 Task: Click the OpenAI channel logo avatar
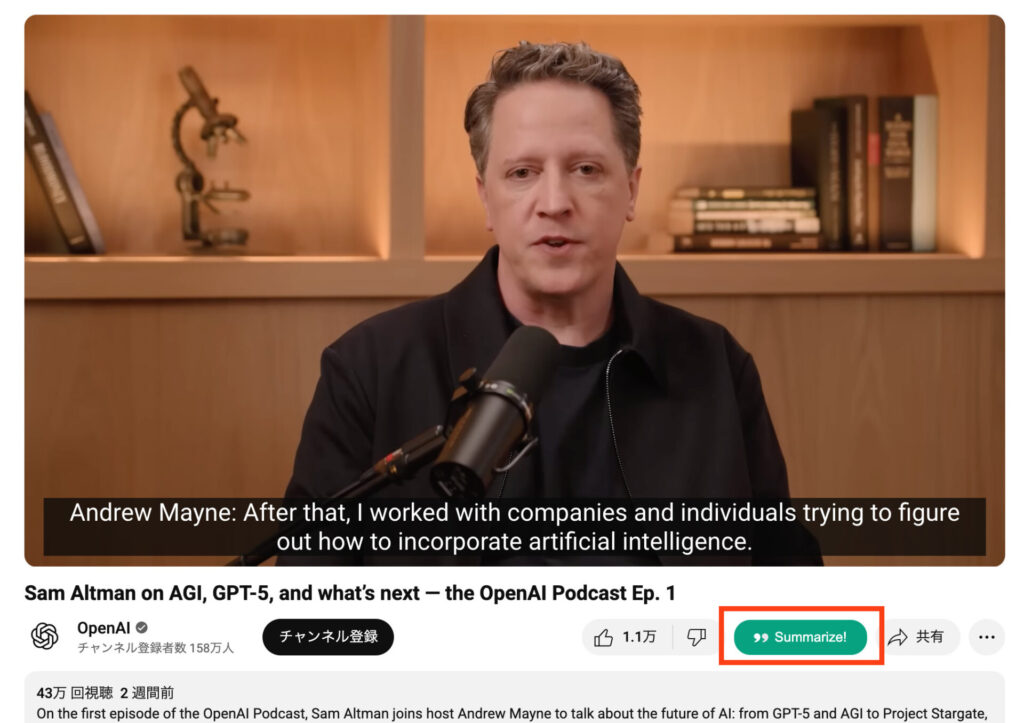(44, 636)
